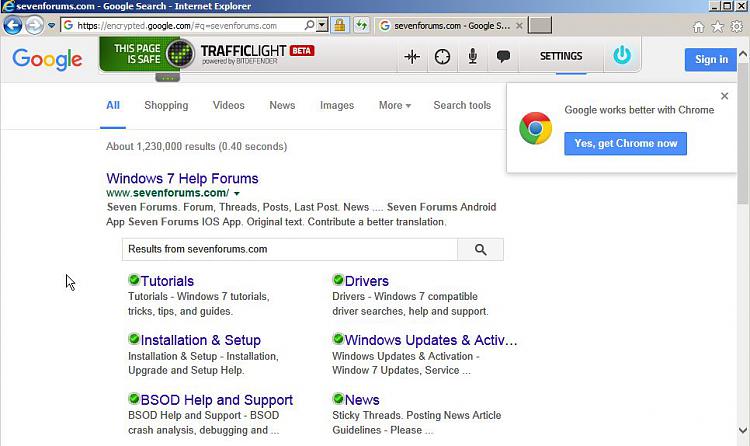Click 'Google works better with Chrome' text

click(x=639, y=110)
